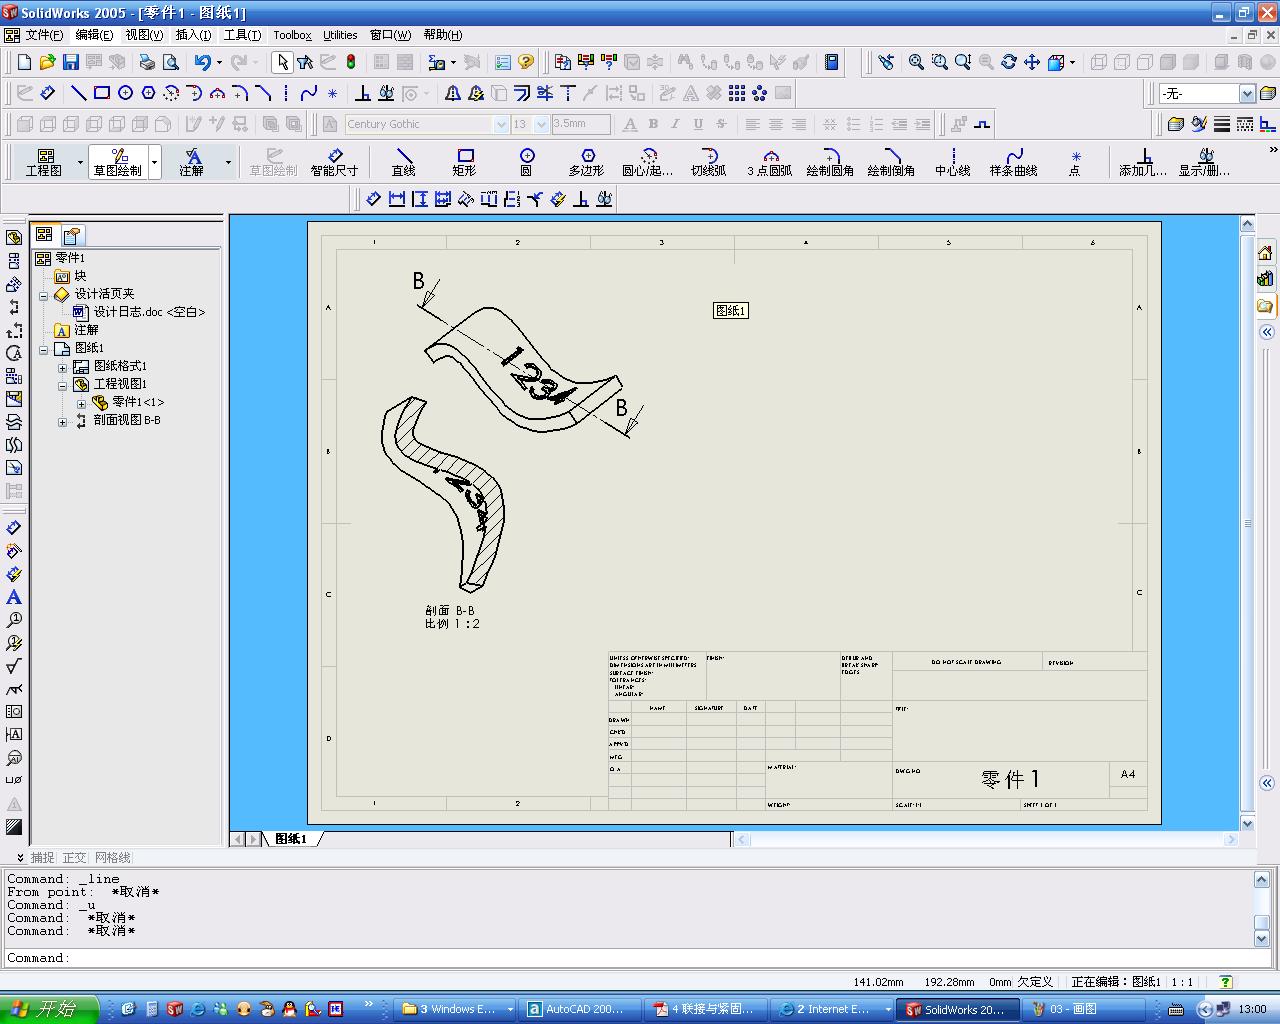
Task: Expand the 剖面视图 B-B tree node
Action: coord(62,421)
